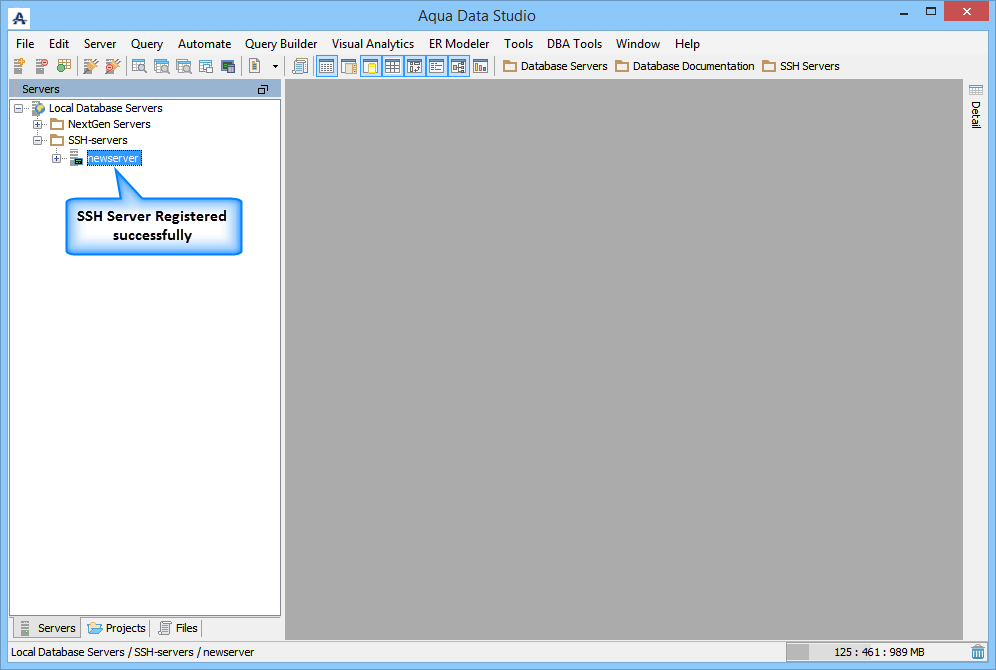The height and width of the screenshot is (670, 996).
Task: Open the SSH Servers folder shortcut
Action: pos(801,66)
